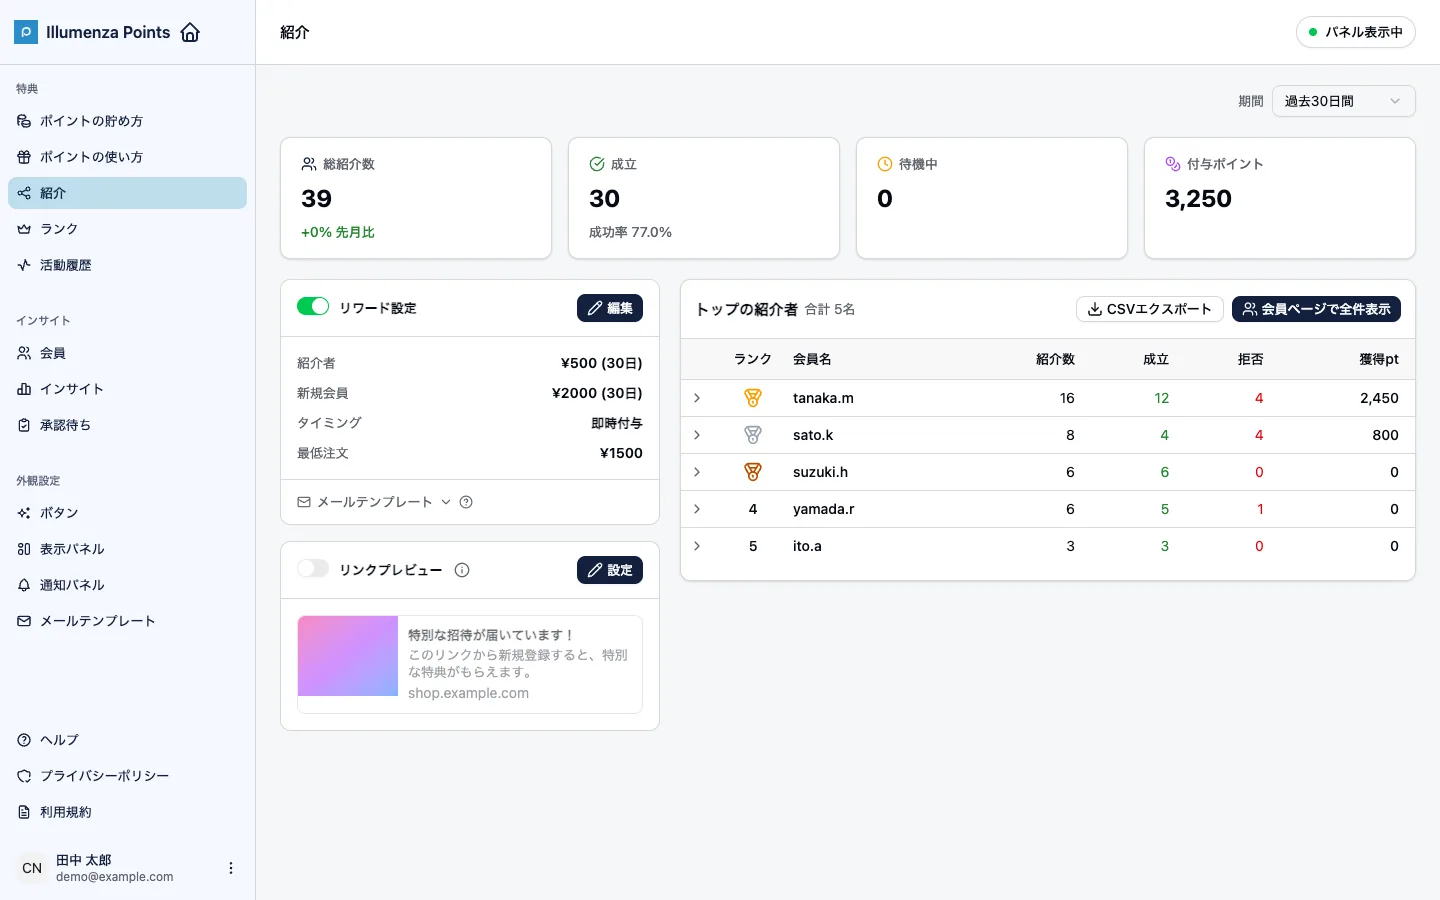This screenshot has width=1440, height=900.
Task: Select 紹介 in the sidebar
Action: tap(127, 193)
